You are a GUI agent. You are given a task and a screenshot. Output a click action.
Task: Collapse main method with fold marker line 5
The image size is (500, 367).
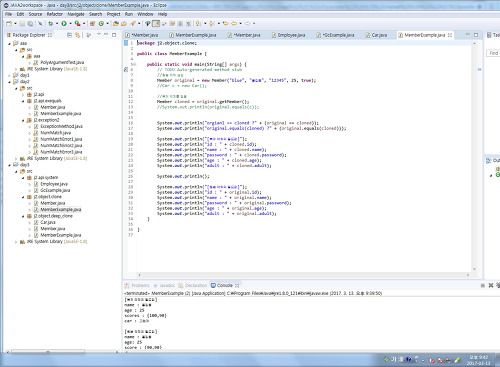coord(133,64)
